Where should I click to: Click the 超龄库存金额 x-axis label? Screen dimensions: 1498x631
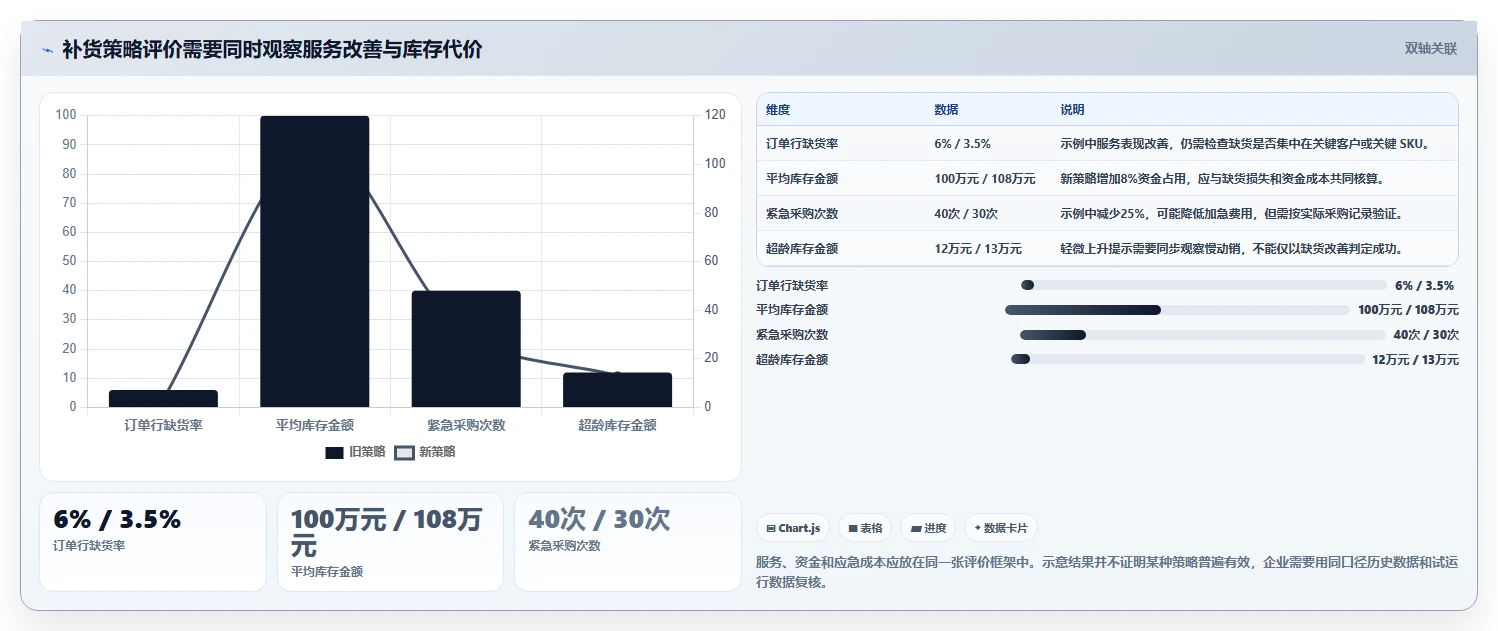(x=617, y=425)
